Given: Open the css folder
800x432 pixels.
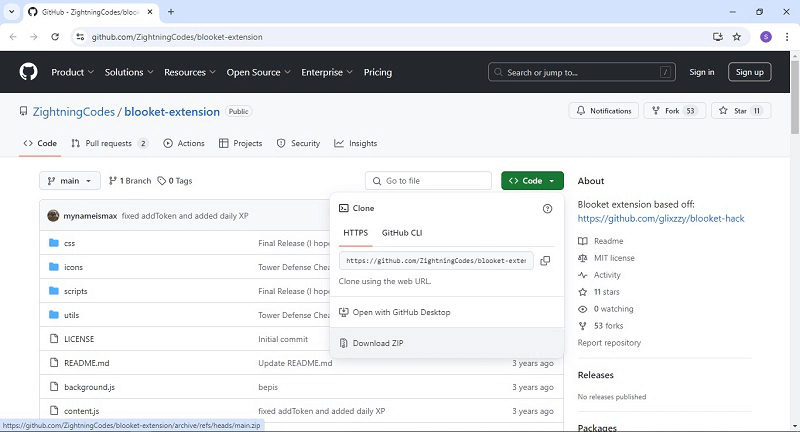Looking at the screenshot, I should pos(69,243).
